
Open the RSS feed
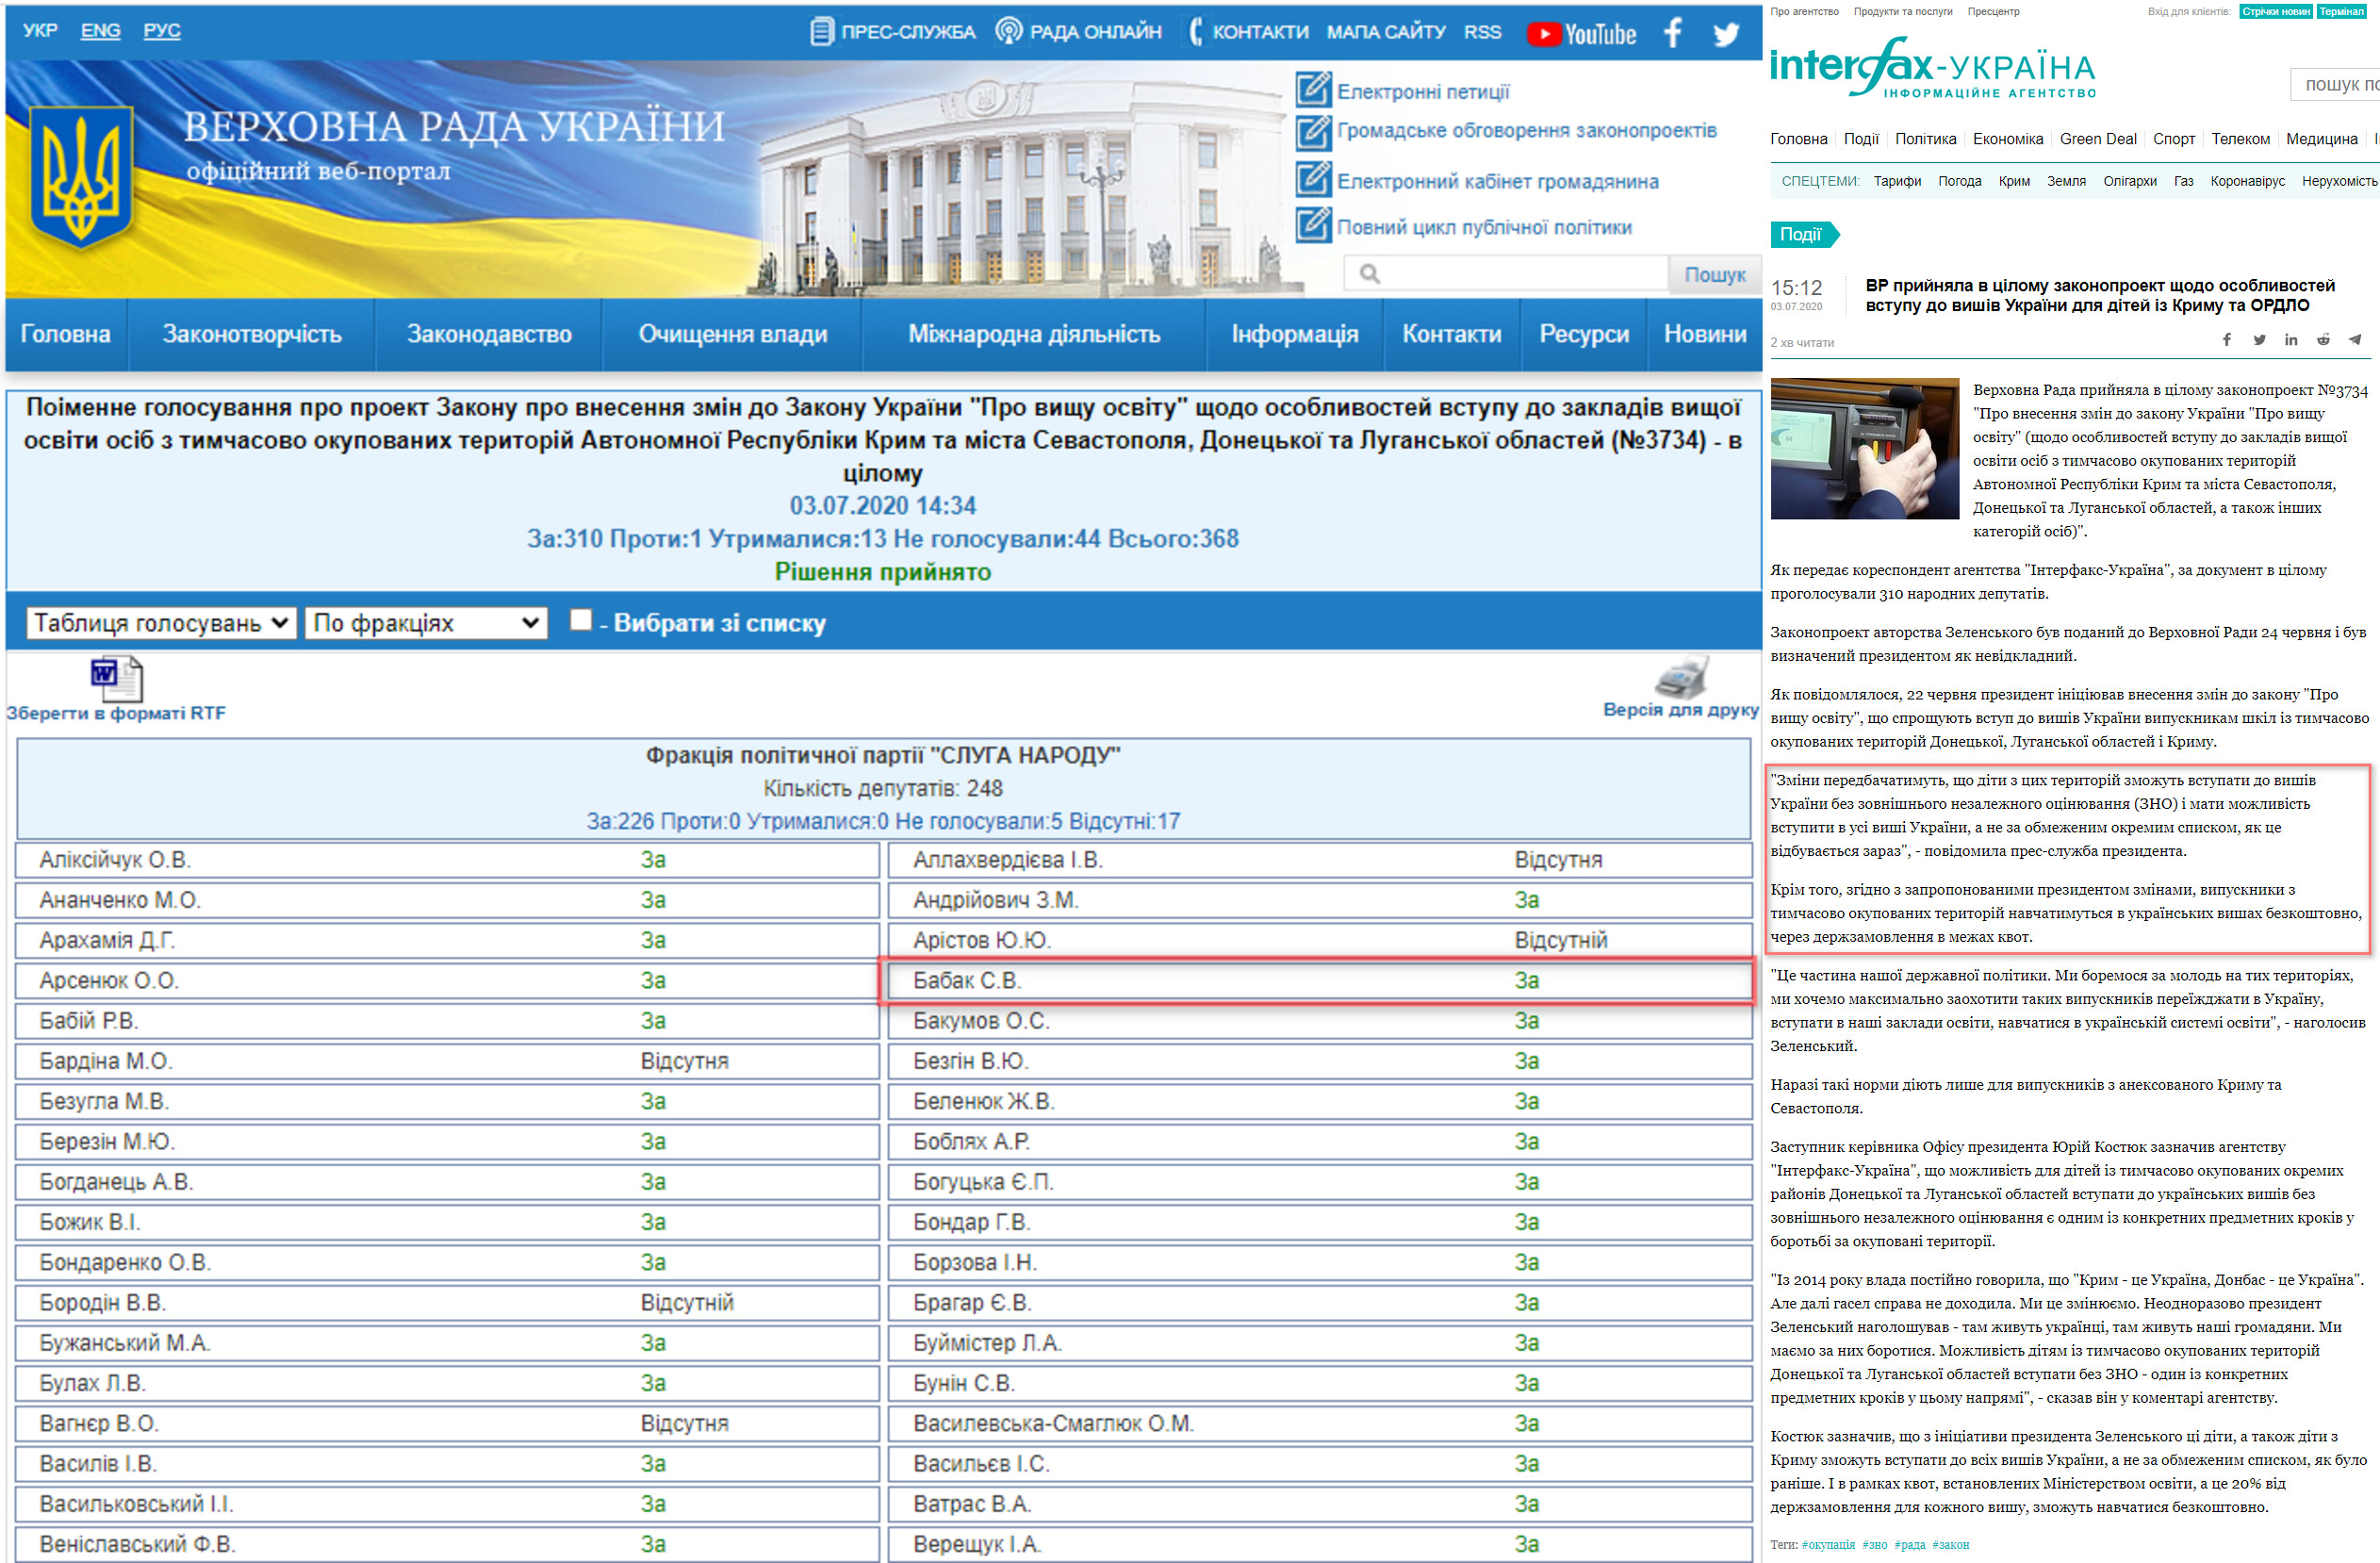tap(1481, 31)
